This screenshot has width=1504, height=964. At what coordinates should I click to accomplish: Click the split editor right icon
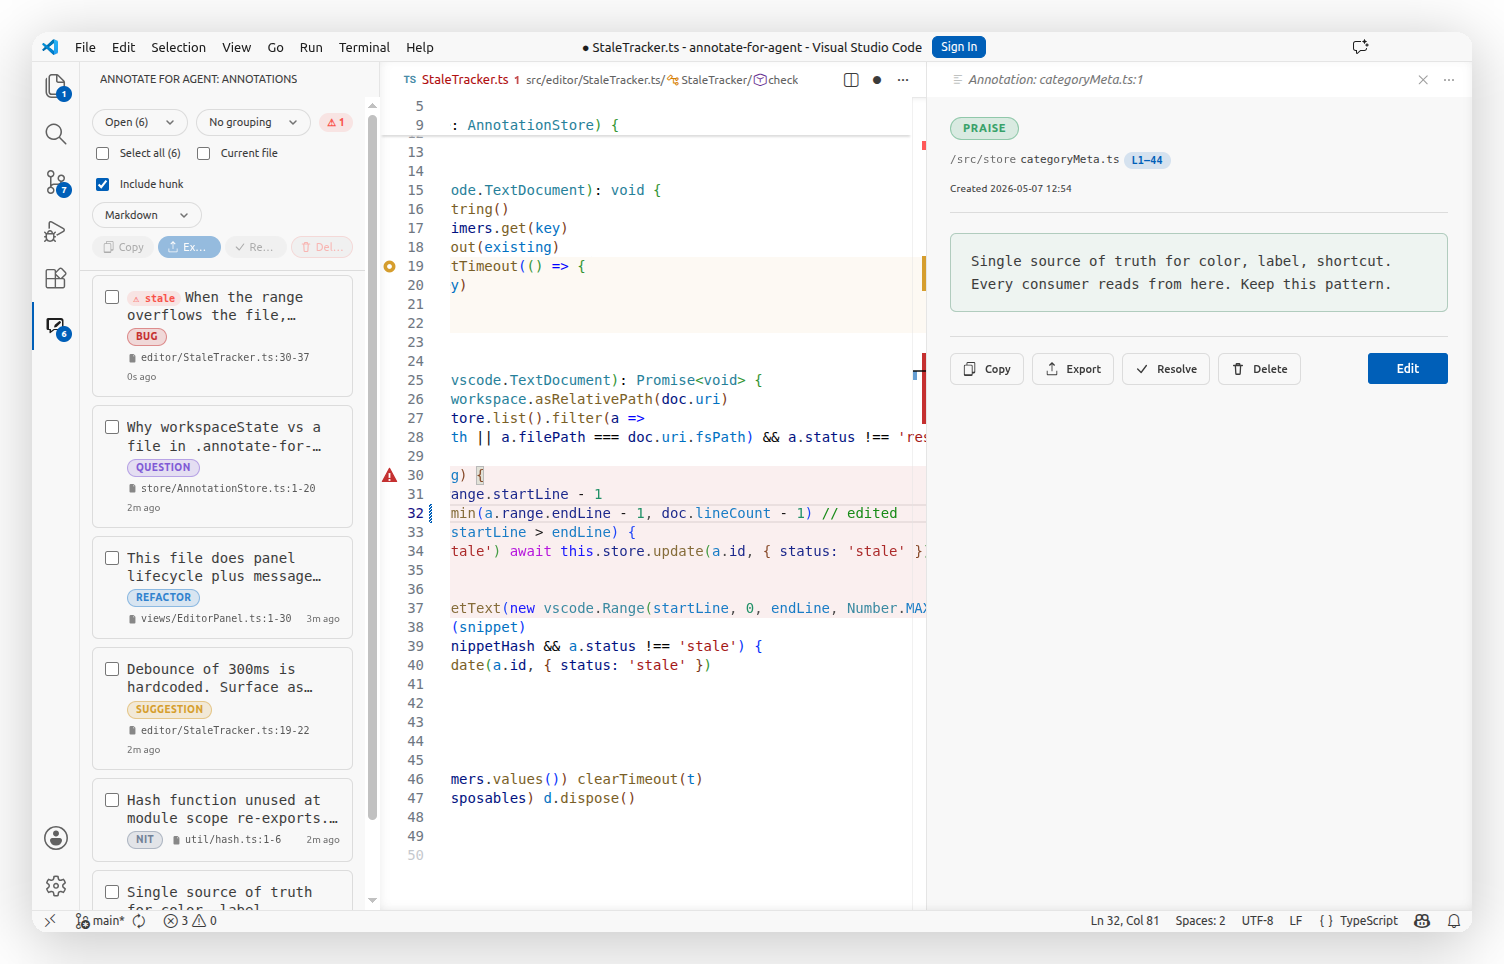coord(851,80)
